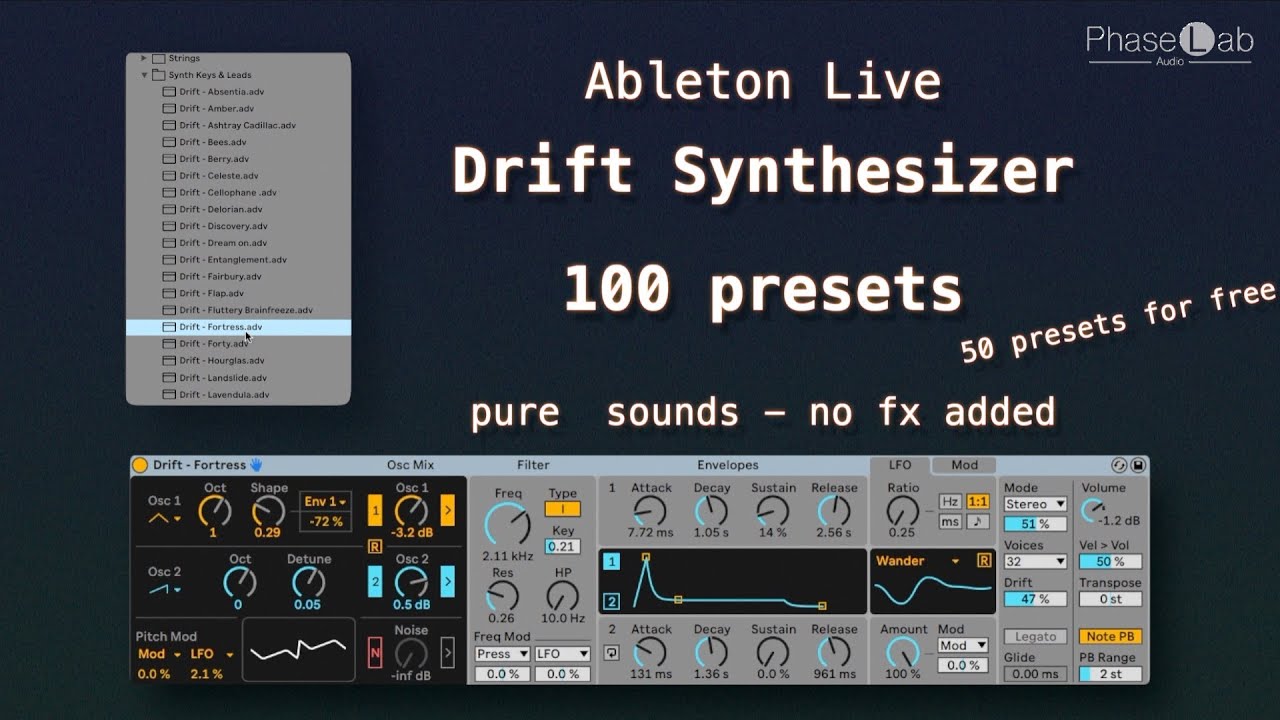Viewport: 1280px width, 720px height.
Task: Click envelope 1 Attack knob
Action: pos(651,511)
